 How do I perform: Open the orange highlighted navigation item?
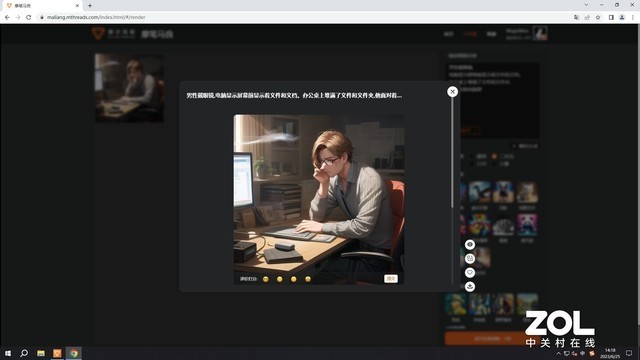(470, 34)
